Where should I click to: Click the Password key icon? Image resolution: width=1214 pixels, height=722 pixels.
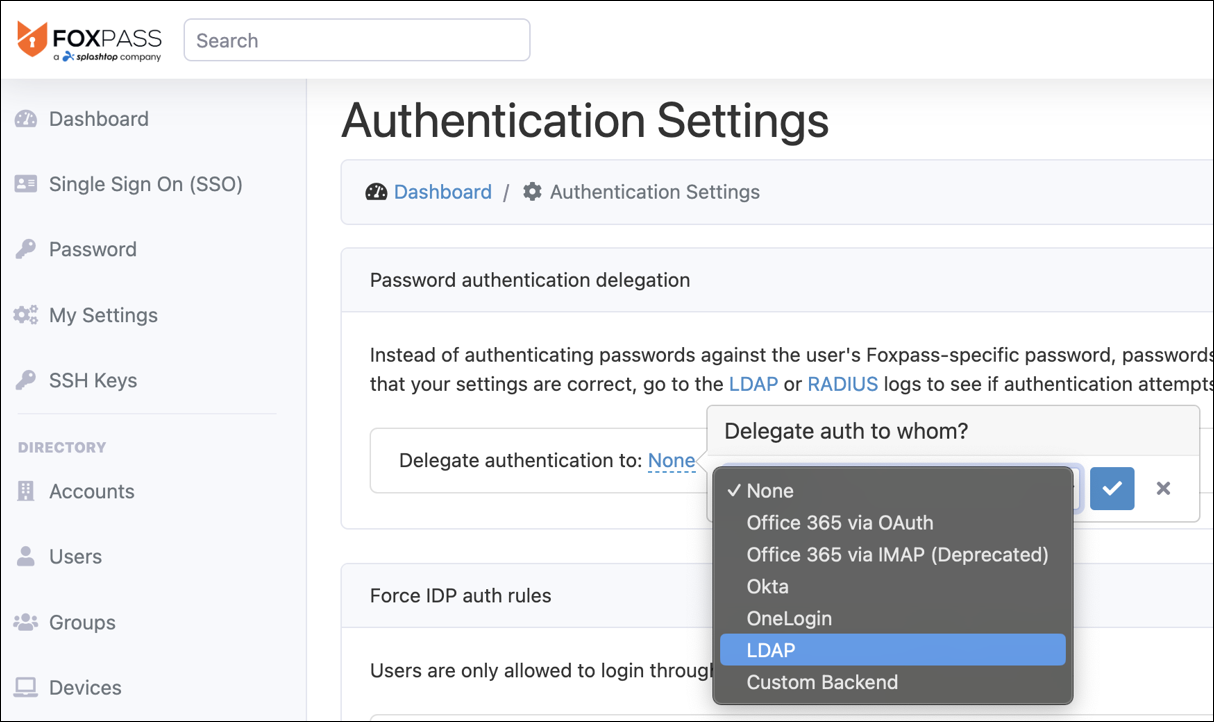[x=26, y=250]
